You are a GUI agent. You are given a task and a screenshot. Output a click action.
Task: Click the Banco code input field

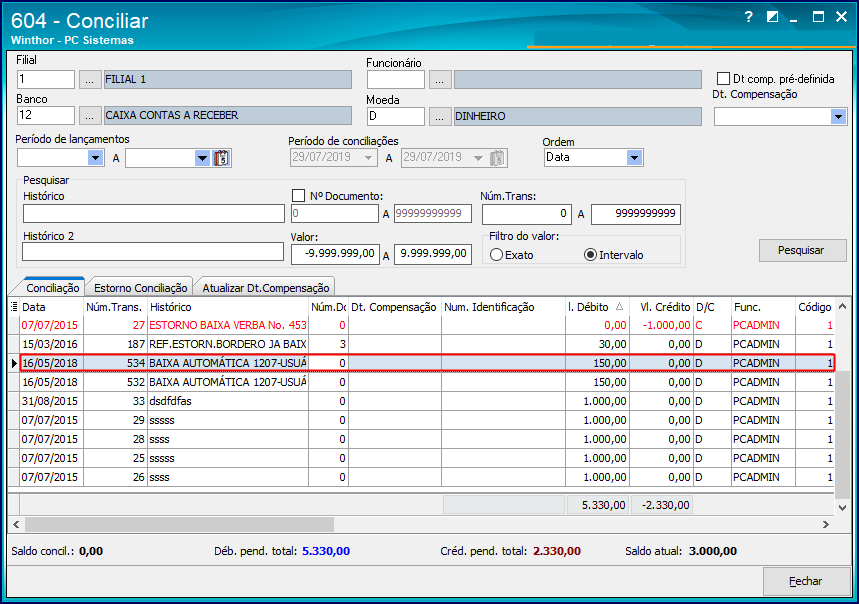[x=46, y=116]
